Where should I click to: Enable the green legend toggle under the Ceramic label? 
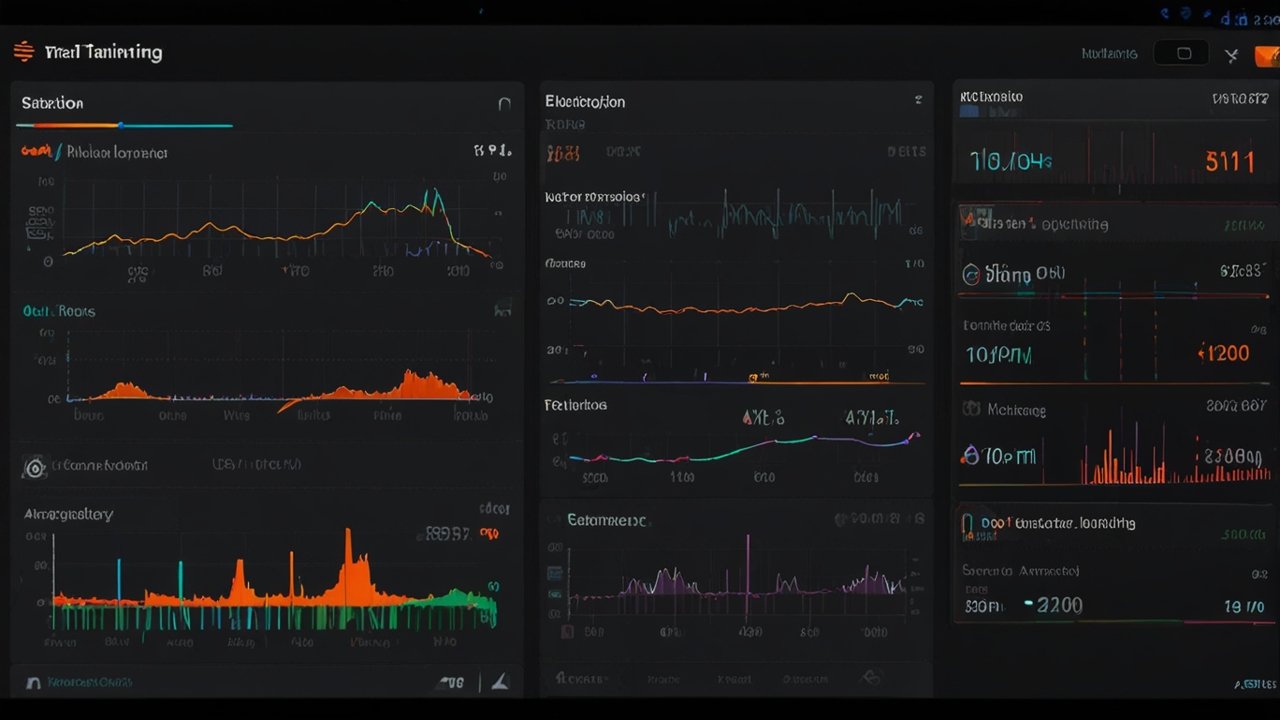coord(555,594)
